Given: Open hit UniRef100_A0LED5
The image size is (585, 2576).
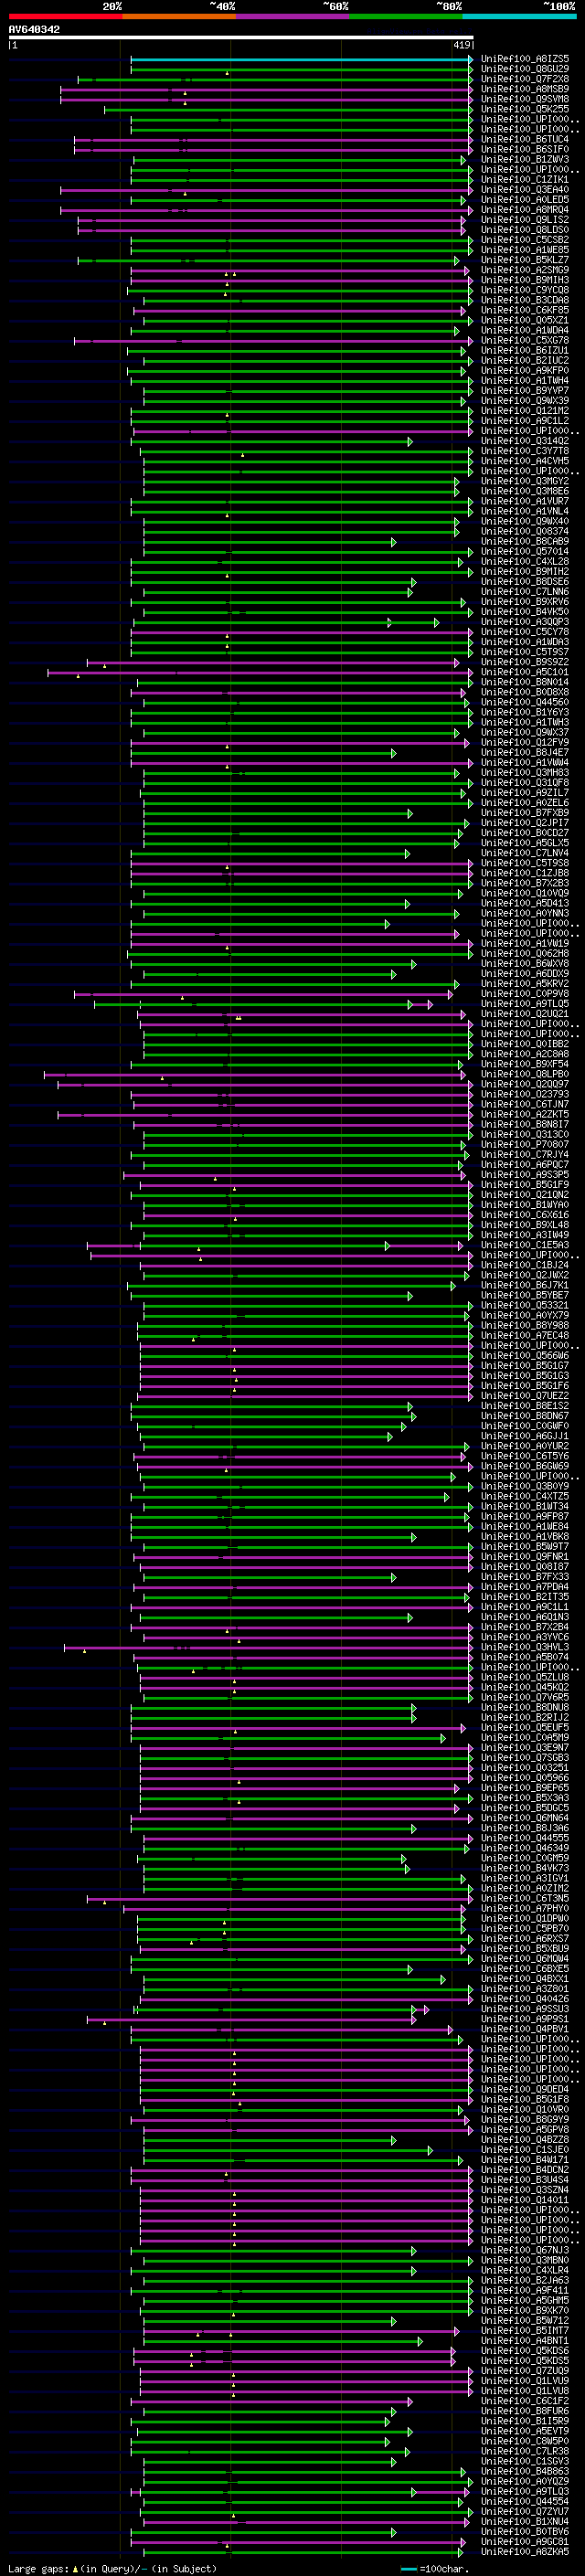Looking at the screenshot, I should (x=525, y=200).
